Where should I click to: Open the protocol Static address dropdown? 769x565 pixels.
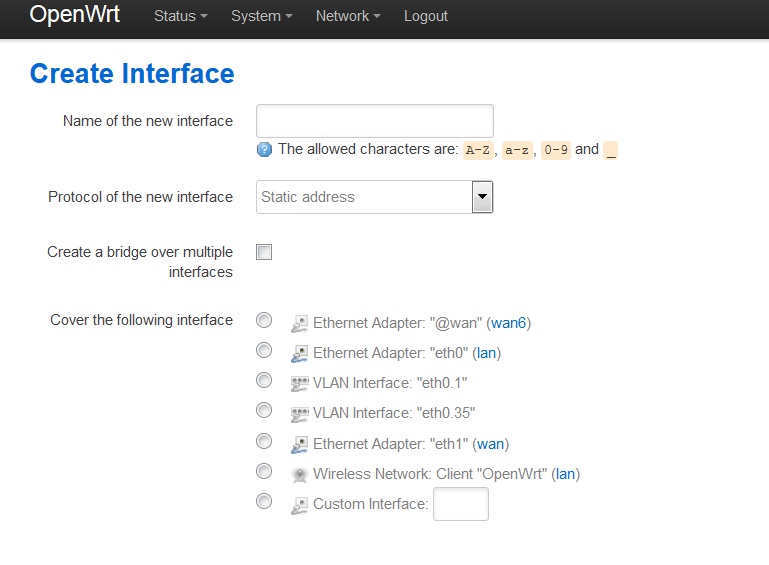point(375,197)
